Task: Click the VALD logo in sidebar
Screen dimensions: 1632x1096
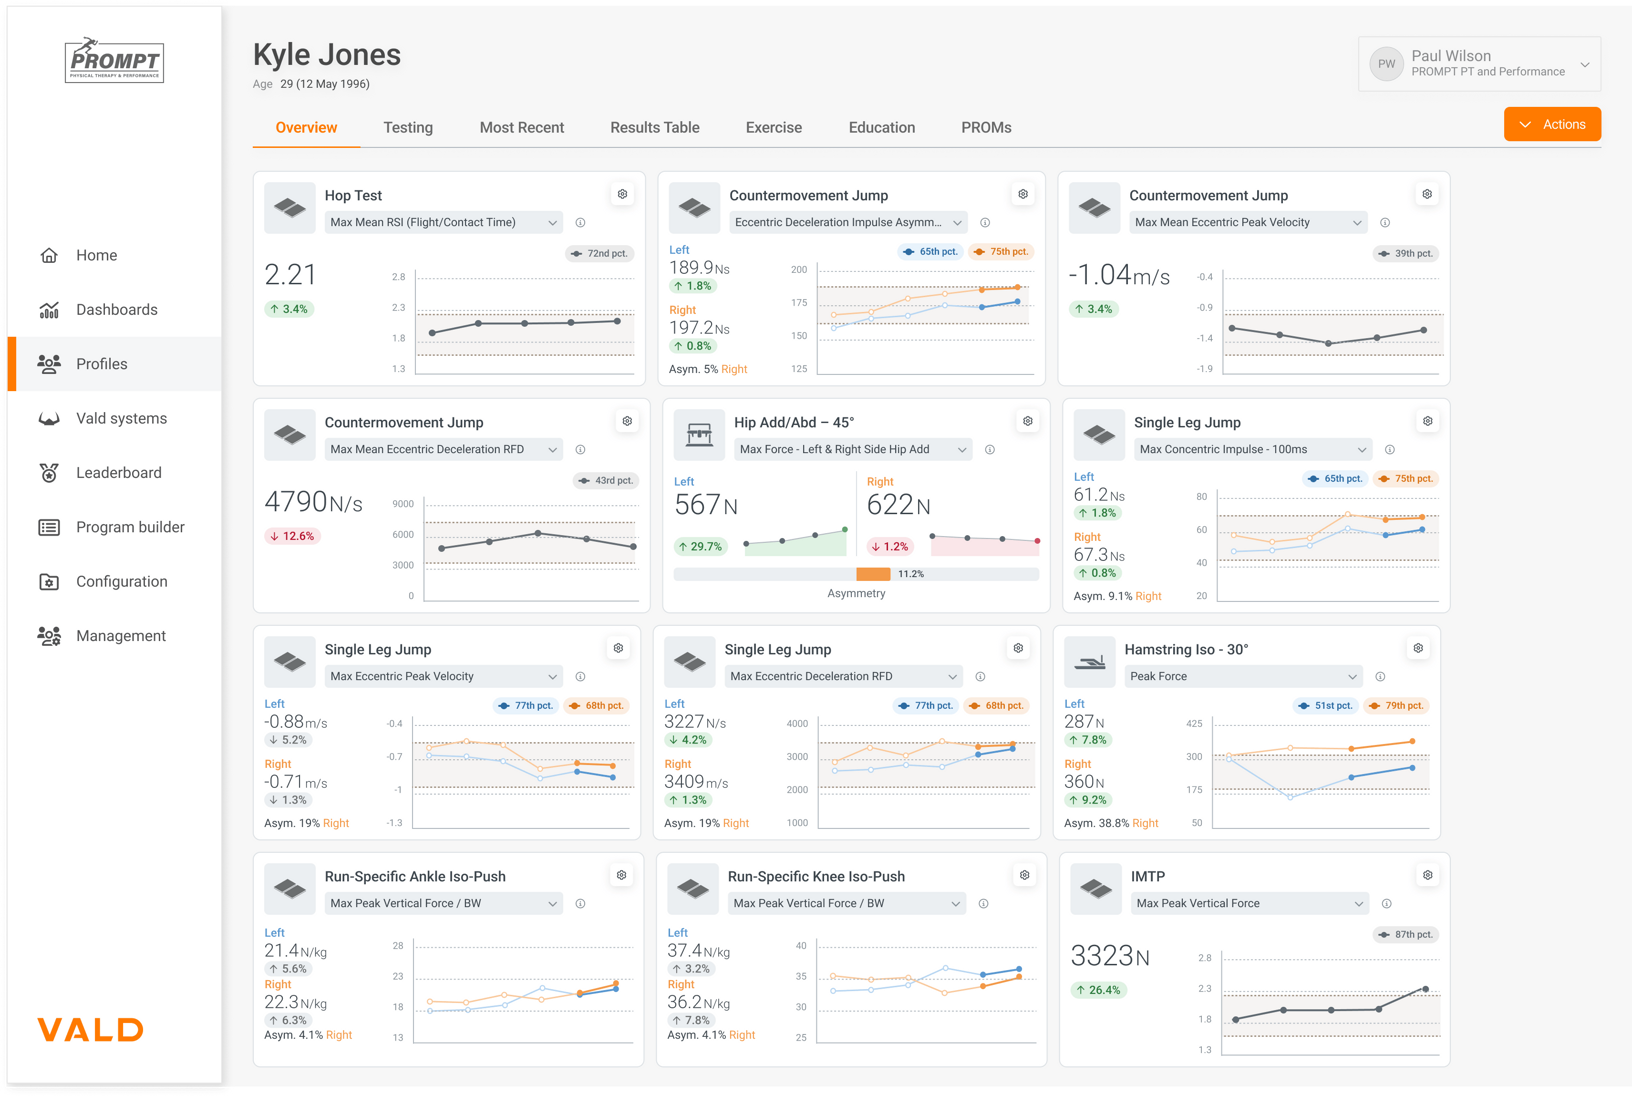Action: pyautogui.click(x=91, y=1029)
